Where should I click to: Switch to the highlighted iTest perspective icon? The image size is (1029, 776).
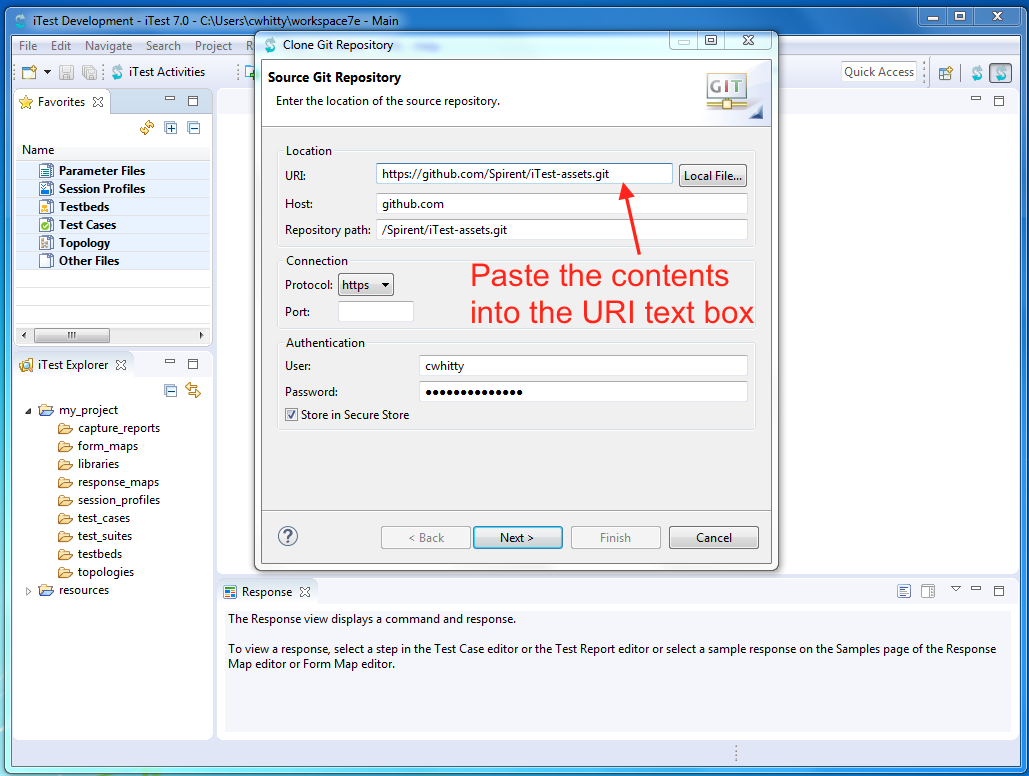point(1001,73)
